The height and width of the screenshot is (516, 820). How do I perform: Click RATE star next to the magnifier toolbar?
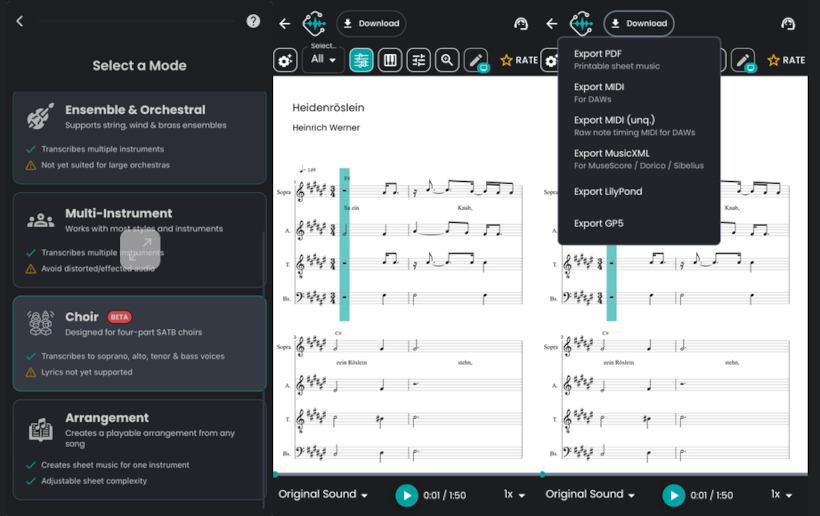[x=519, y=60]
